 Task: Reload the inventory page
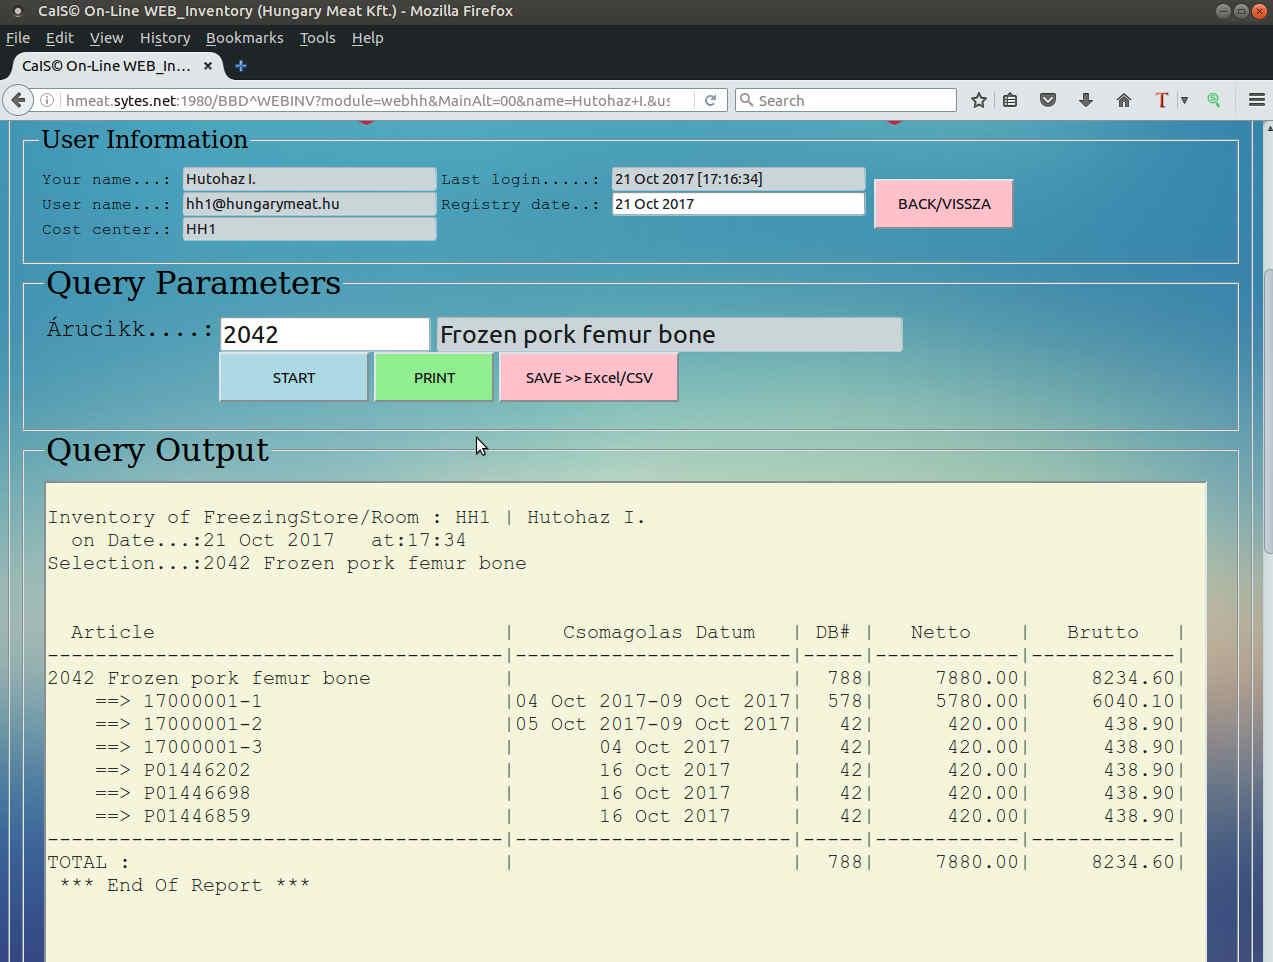click(711, 100)
